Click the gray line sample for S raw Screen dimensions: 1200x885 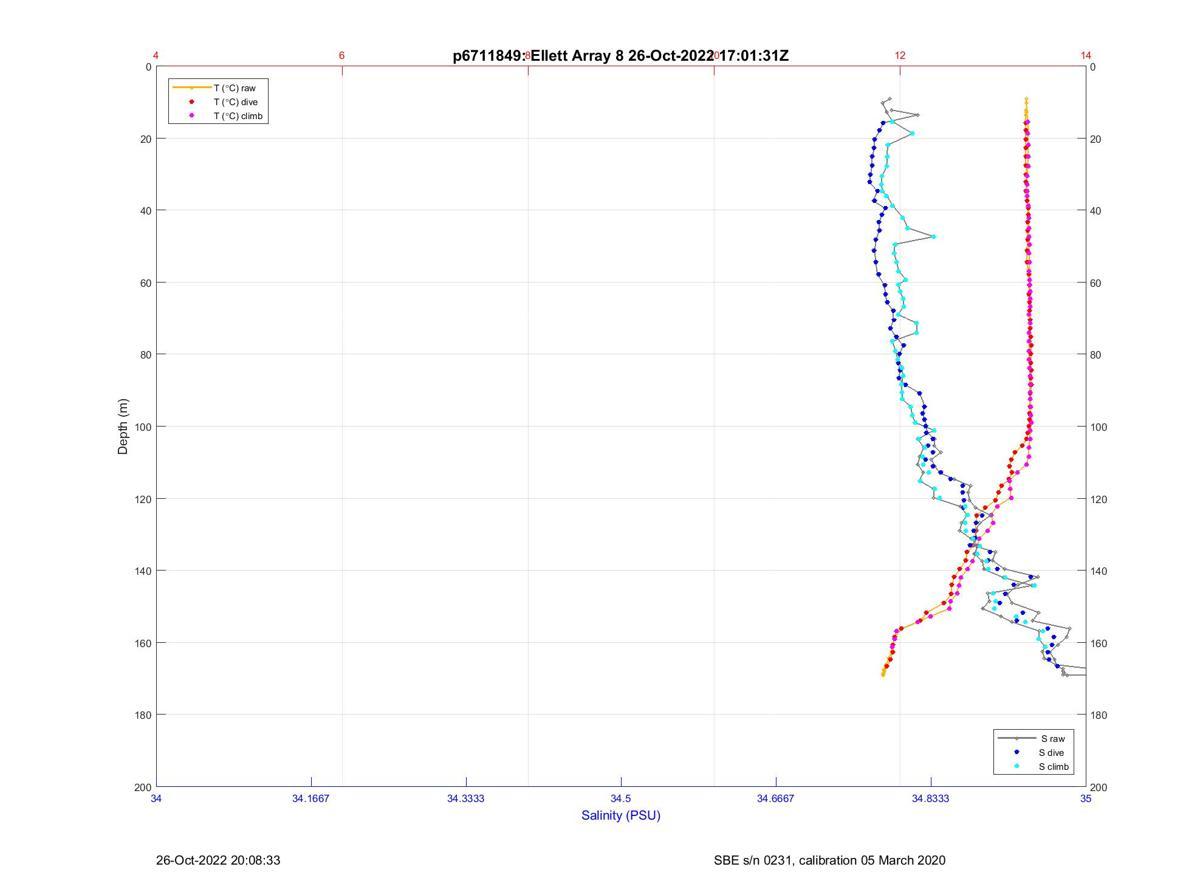pyautogui.click(x=1017, y=738)
